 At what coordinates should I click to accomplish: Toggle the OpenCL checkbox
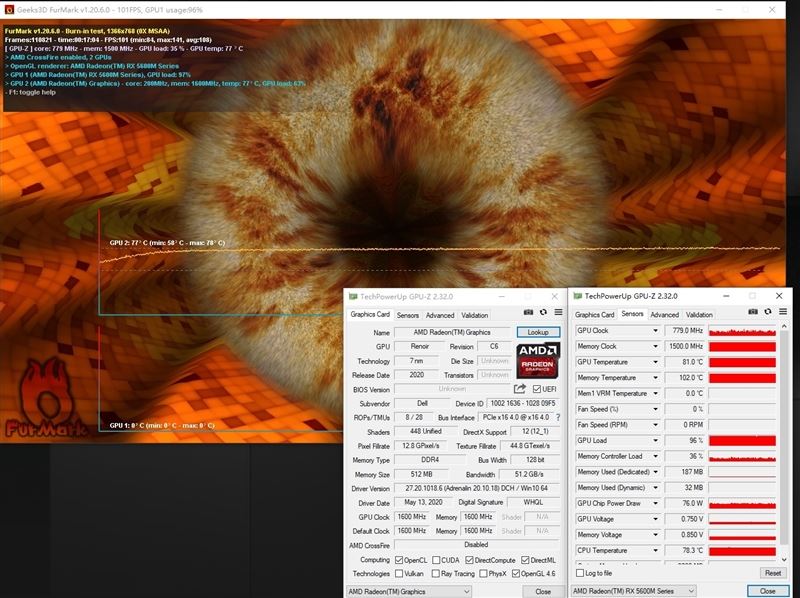(x=399, y=560)
